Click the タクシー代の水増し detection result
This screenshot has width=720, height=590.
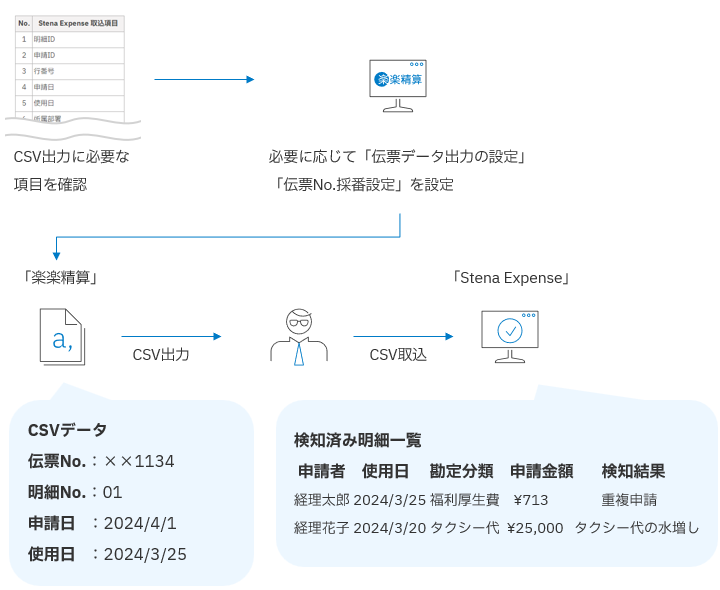(x=636, y=527)
